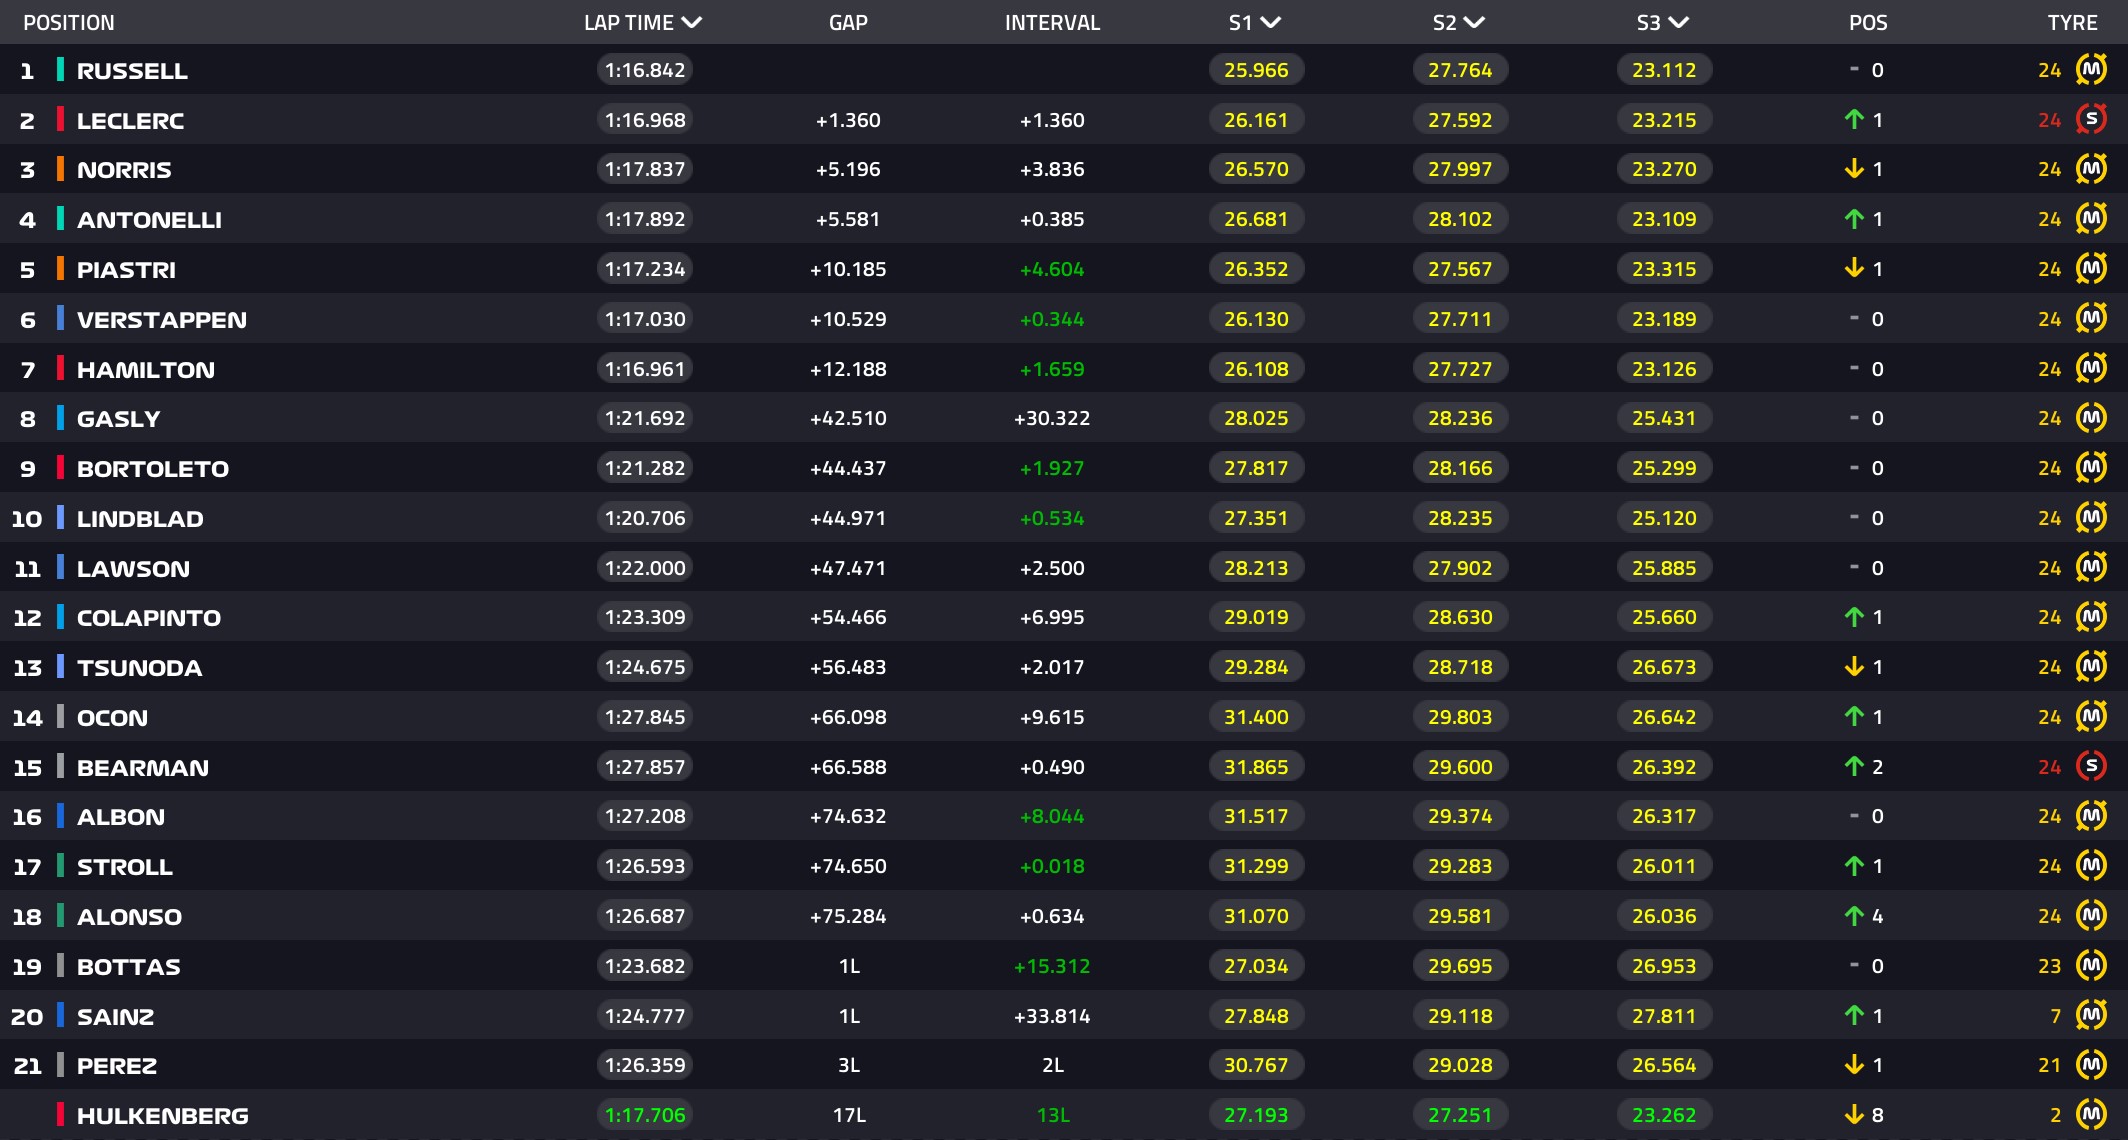Screen dimensions: 2128x1140
Task: Click Verstappen's S1 time 26.130
Action: 1256,319
